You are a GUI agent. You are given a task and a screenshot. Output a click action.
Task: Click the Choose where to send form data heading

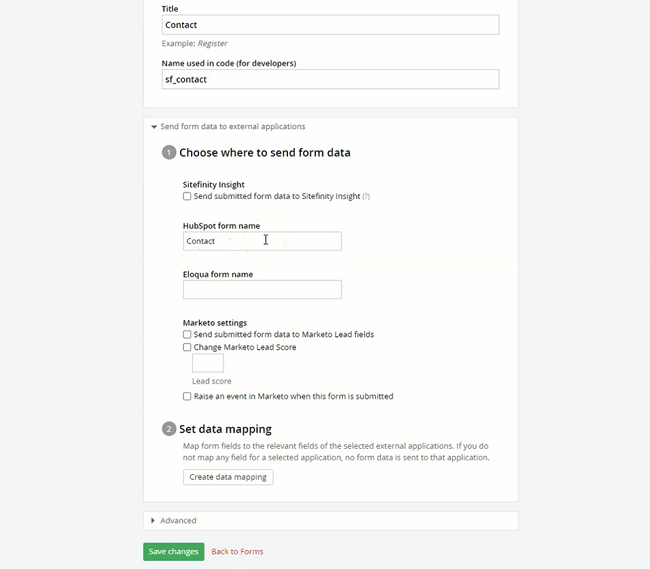[265, 153]
